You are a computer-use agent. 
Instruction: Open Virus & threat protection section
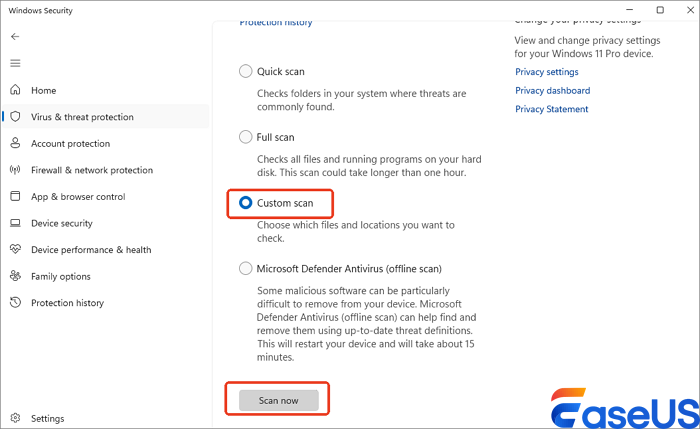coord(106,117)
